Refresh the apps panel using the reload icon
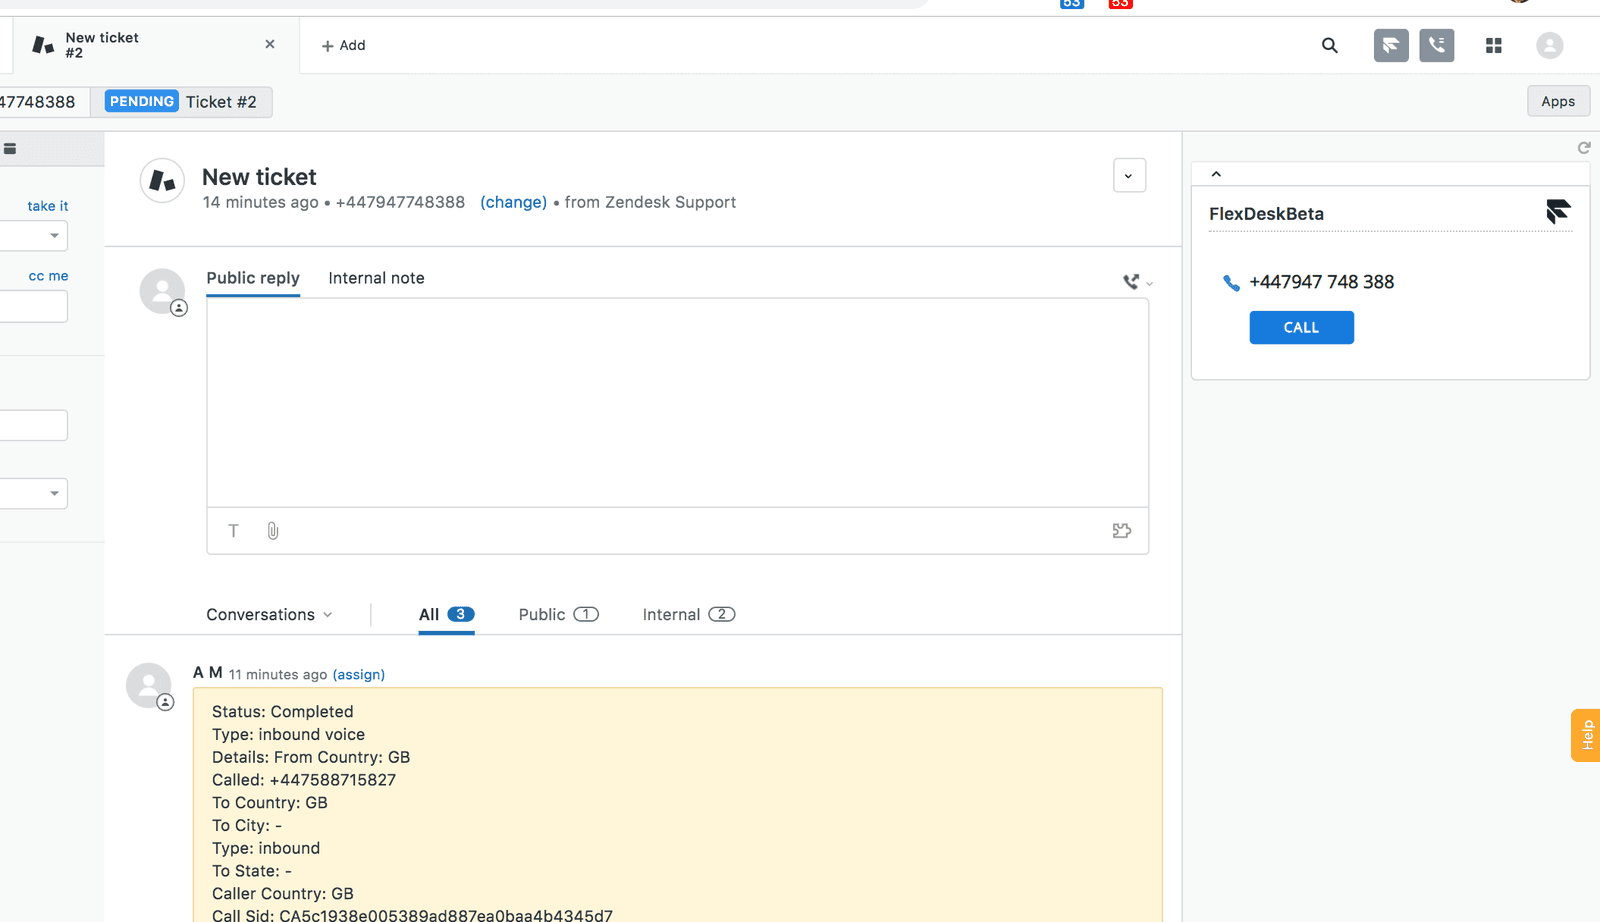 (x=1584, y=147)
